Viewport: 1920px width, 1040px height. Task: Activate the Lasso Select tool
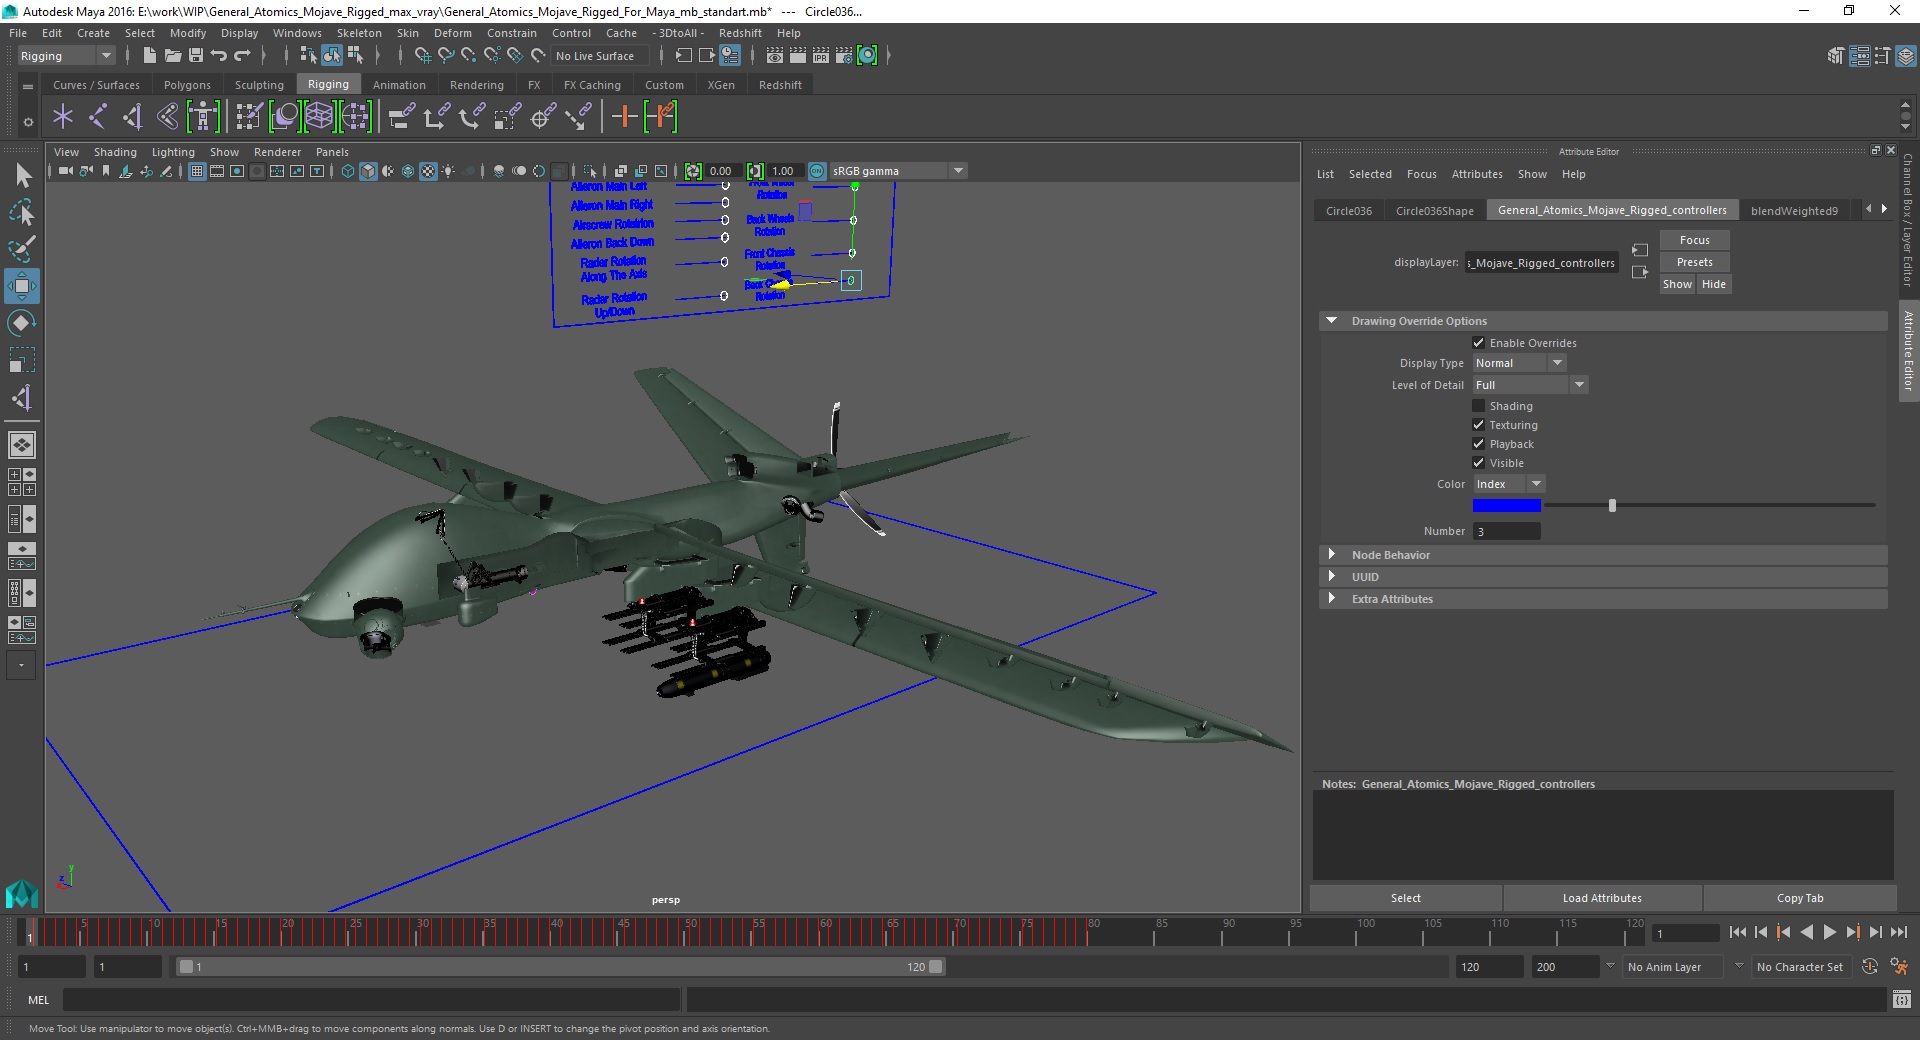22,212
